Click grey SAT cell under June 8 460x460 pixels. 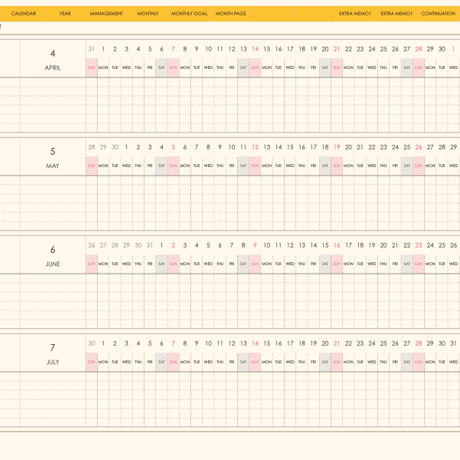tap(243, 264)
